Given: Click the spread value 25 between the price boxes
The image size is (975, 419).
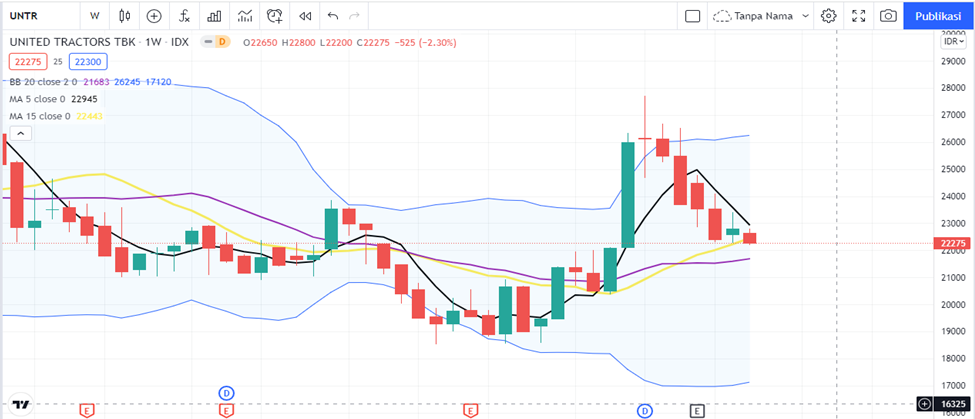Looking at the screenshot, I should tap(58, 62).
